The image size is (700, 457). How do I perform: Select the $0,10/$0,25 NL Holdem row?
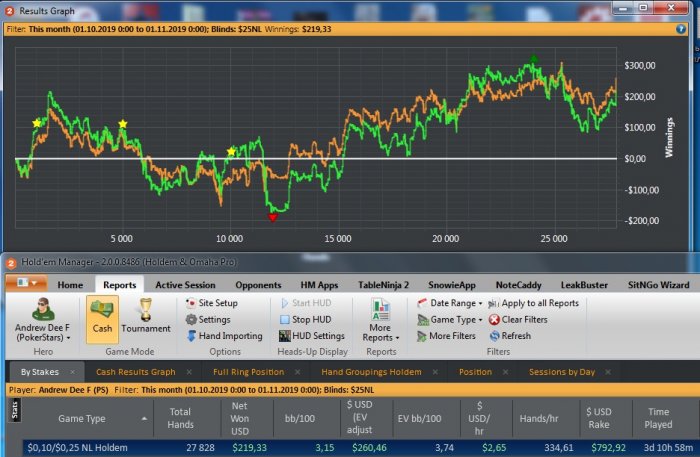pyautogui.click(x=360, y=448)
